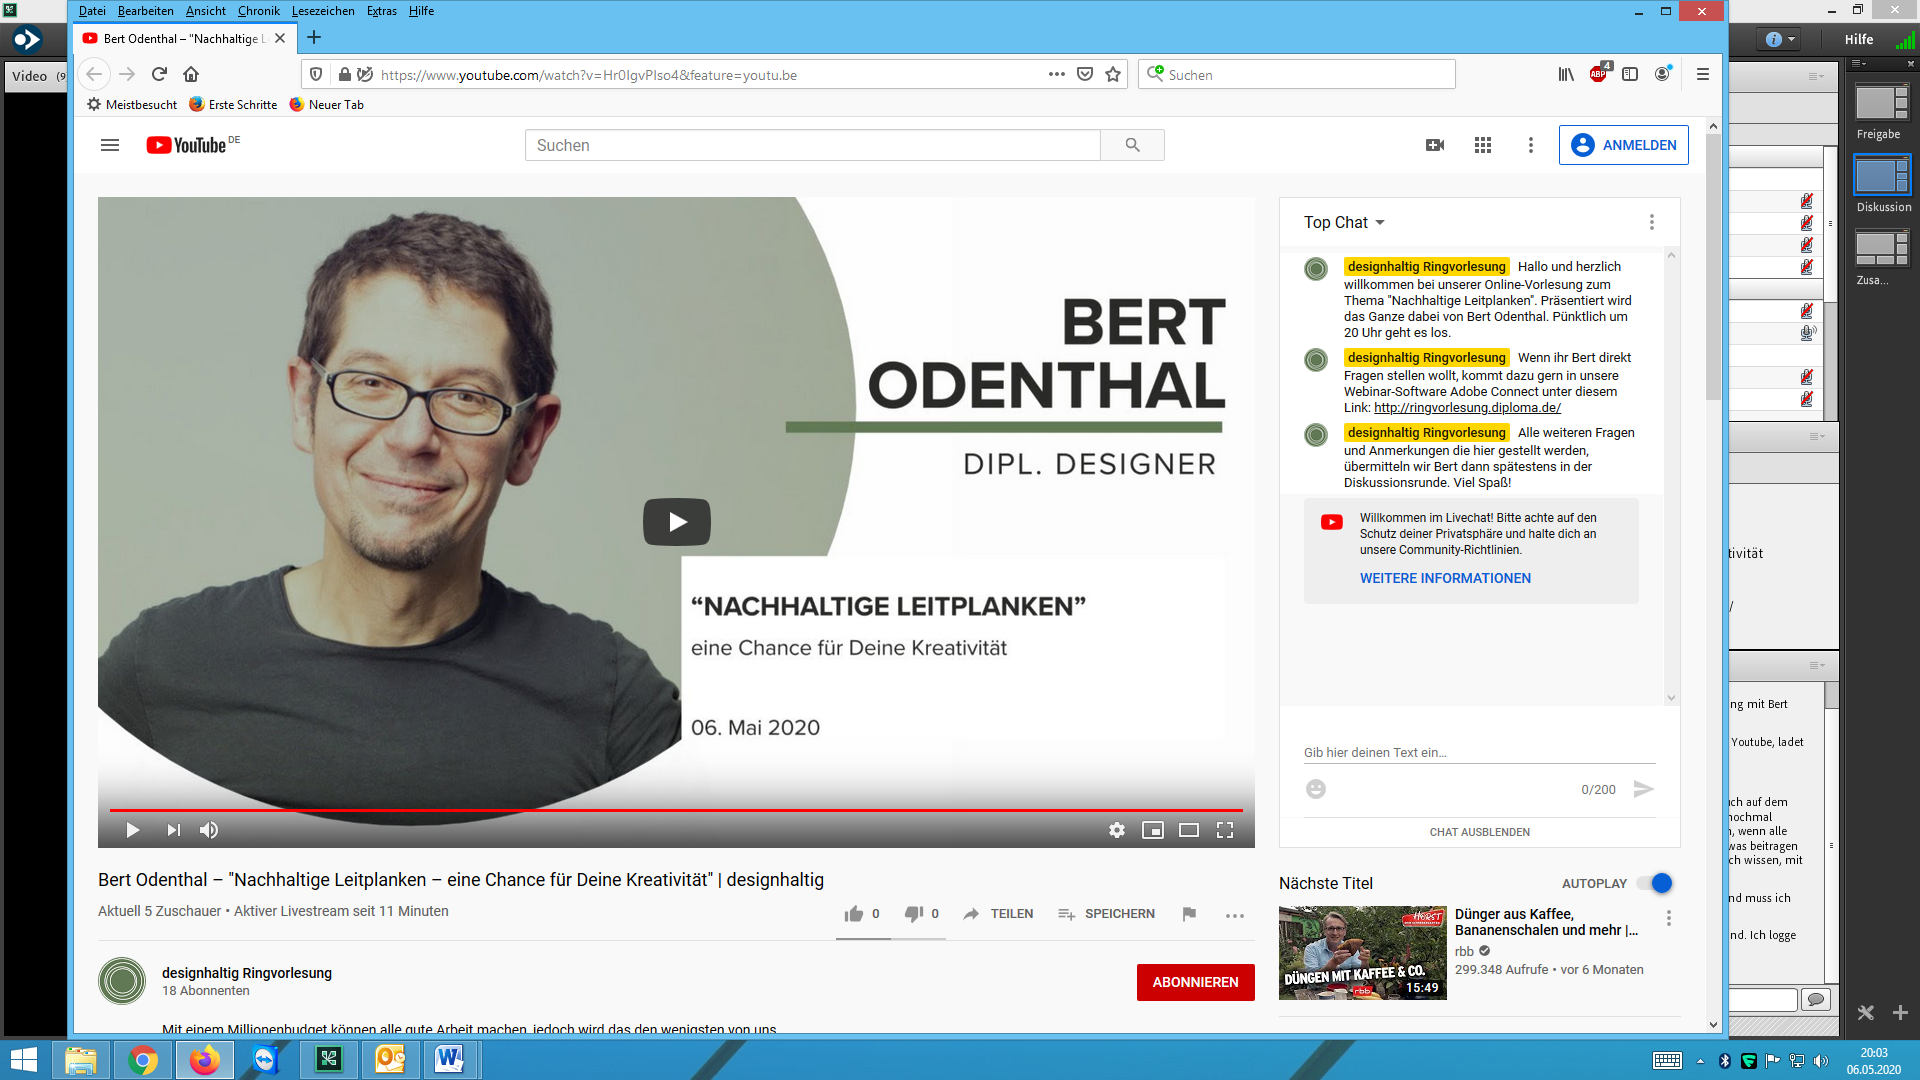This screenshot has width=1920, height=1080.
Task: Click CHAT AUSBLENDEN to hide chat
Action: tap(1479, 832)
